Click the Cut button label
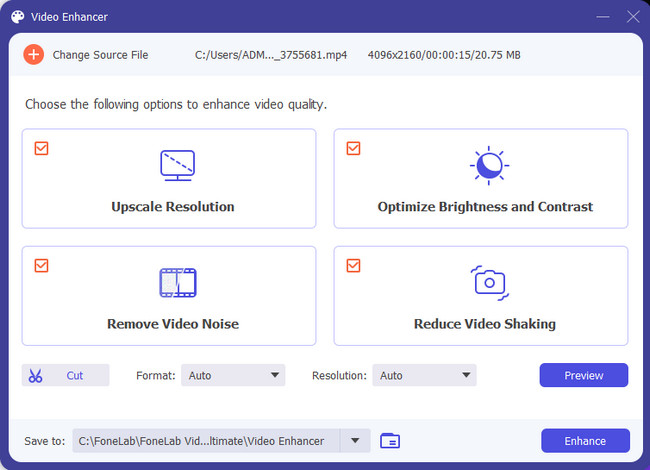This screenshot has width=650, height=470. click(75, 376)
